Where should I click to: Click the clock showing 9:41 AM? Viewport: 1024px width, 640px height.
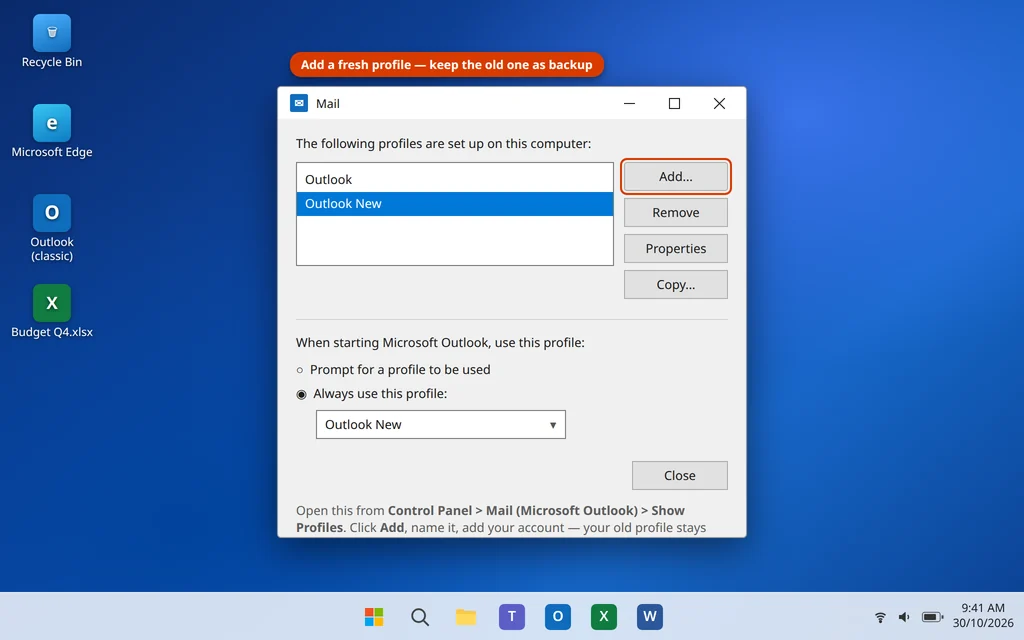tap(983, 608)
